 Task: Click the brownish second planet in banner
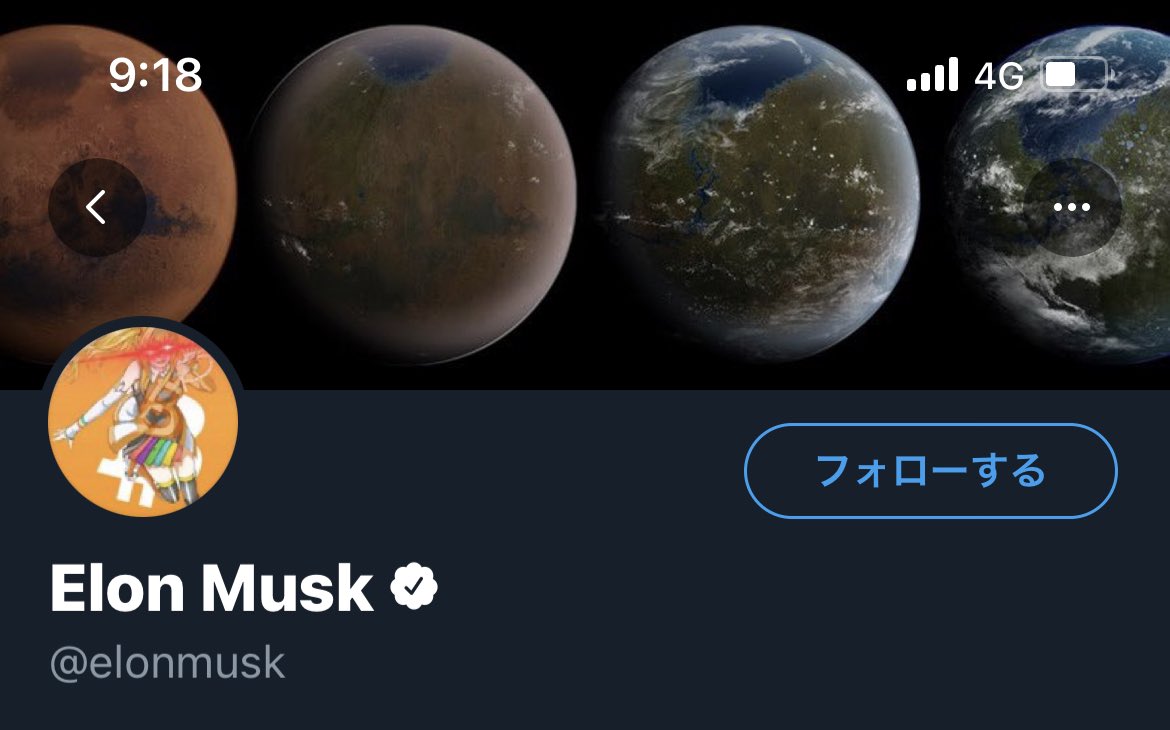point(413,194)
